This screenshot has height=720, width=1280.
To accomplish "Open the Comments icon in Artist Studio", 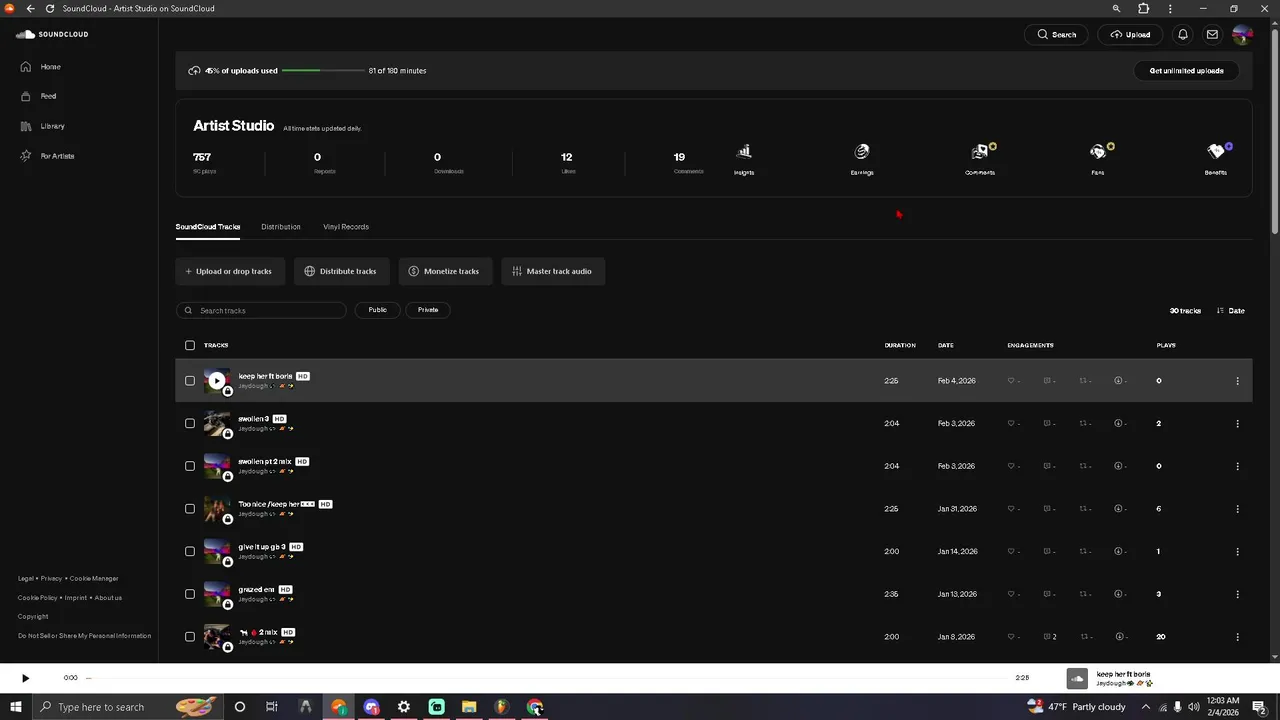I will tap(980, 152).
